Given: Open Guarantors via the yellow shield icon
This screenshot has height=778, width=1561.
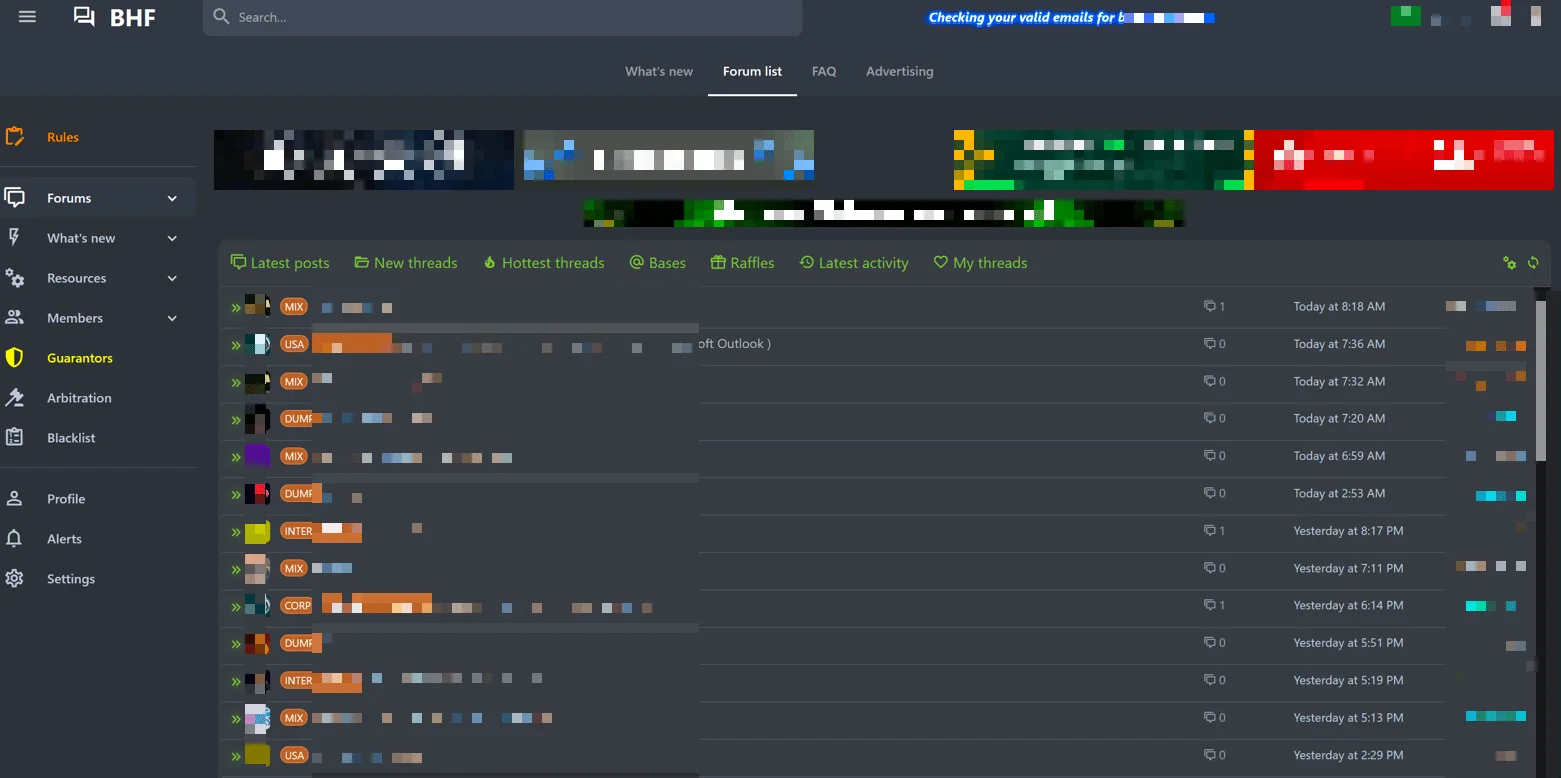Looking at the screenshot, I should click(x=14, y=358).
